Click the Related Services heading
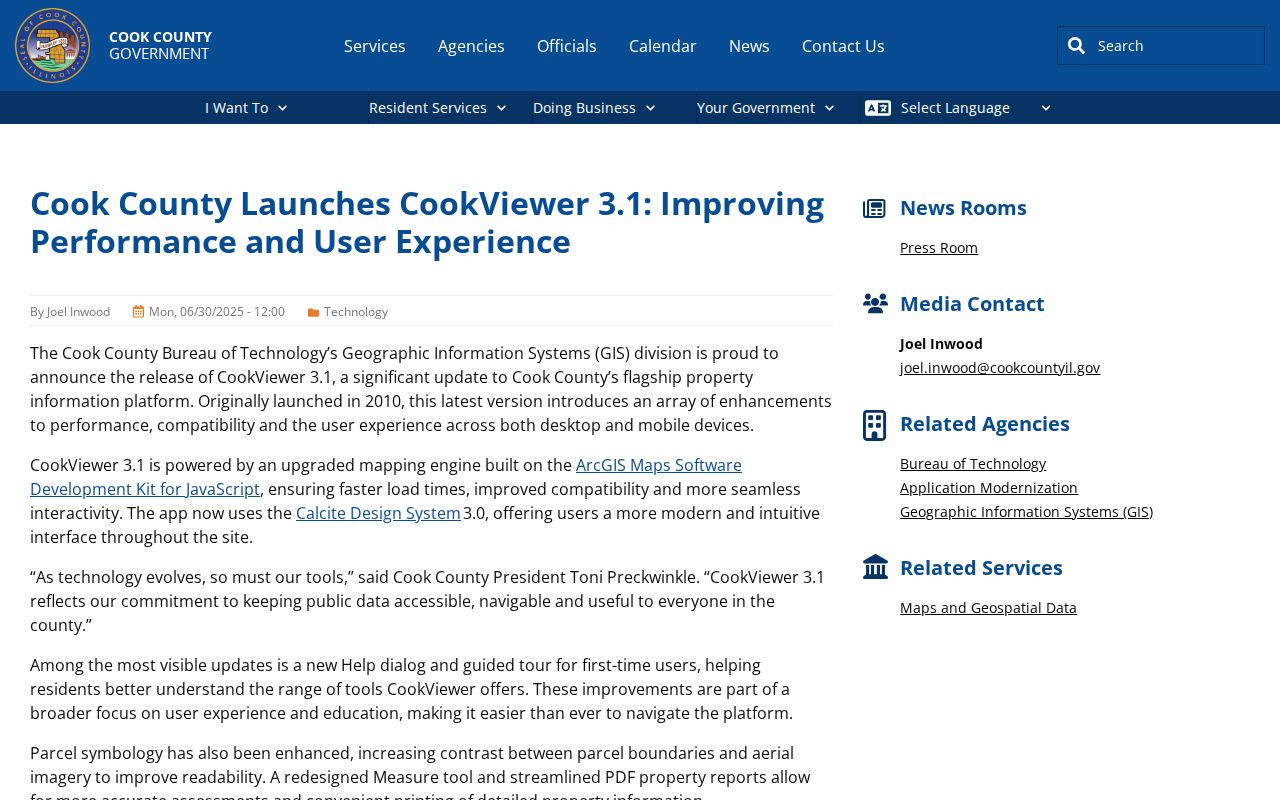Screen dimensions: 1280x800 pos(981,568)
